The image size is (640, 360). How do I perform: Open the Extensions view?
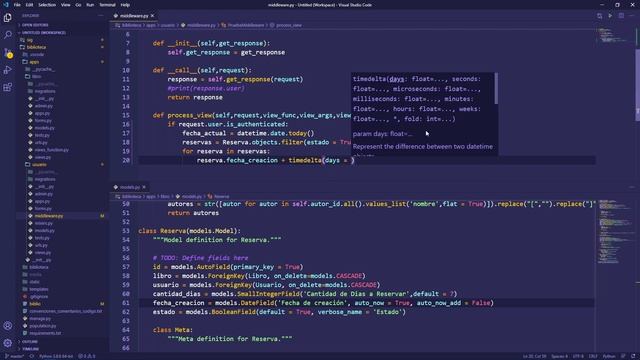point(7,87)
